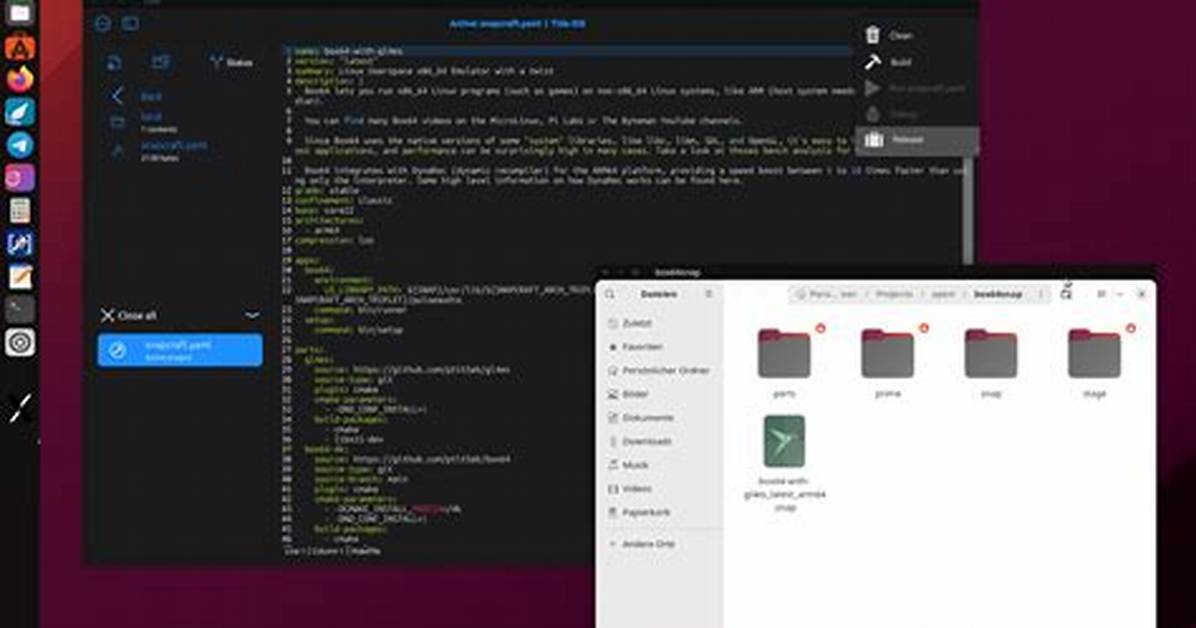Open Papierkorb in Dateien sidebar
This screenshot has height=628, width=1196.
pos(661,513)
